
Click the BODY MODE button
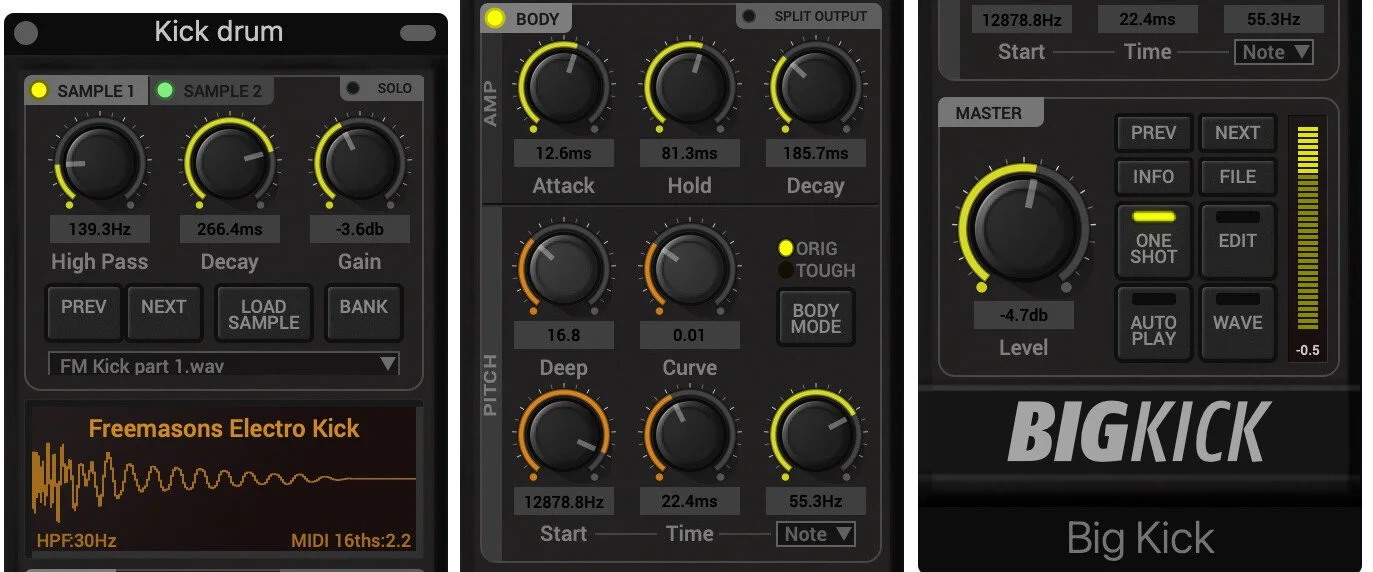coord(816,318)
